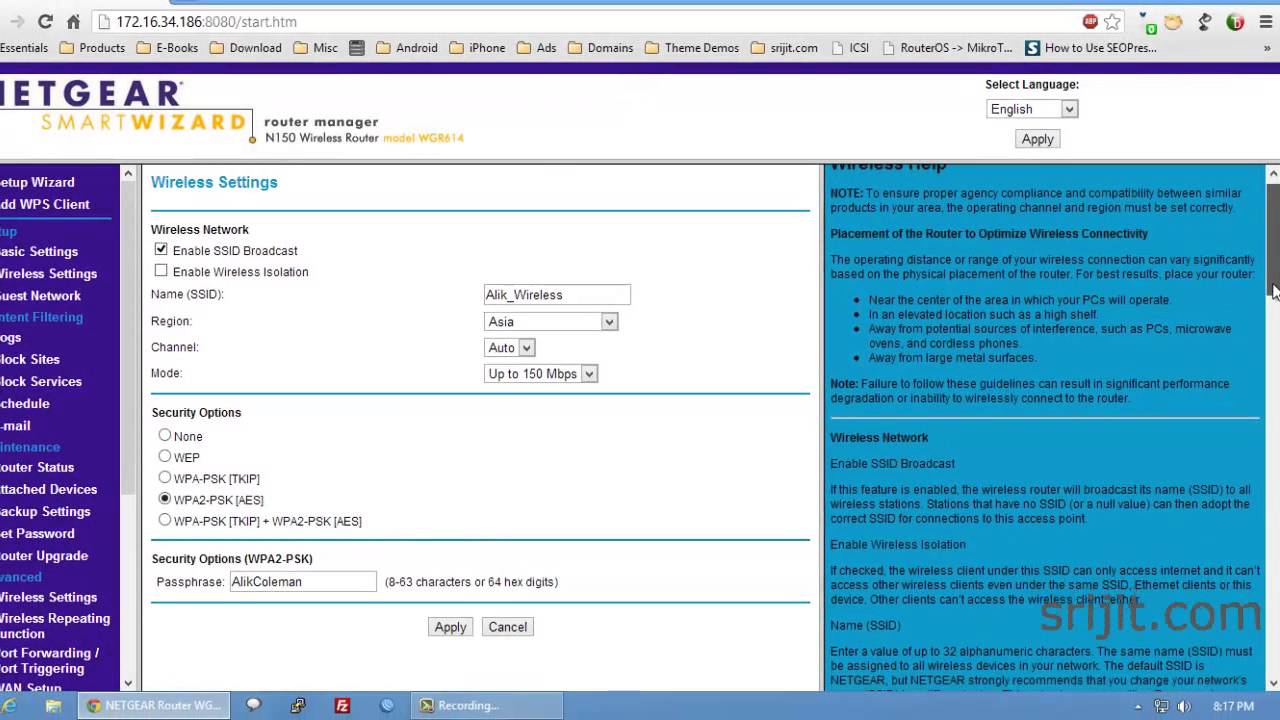Open the Select Language dropdown
This screenshot has width=1280, height=720.
point(1032,109)
